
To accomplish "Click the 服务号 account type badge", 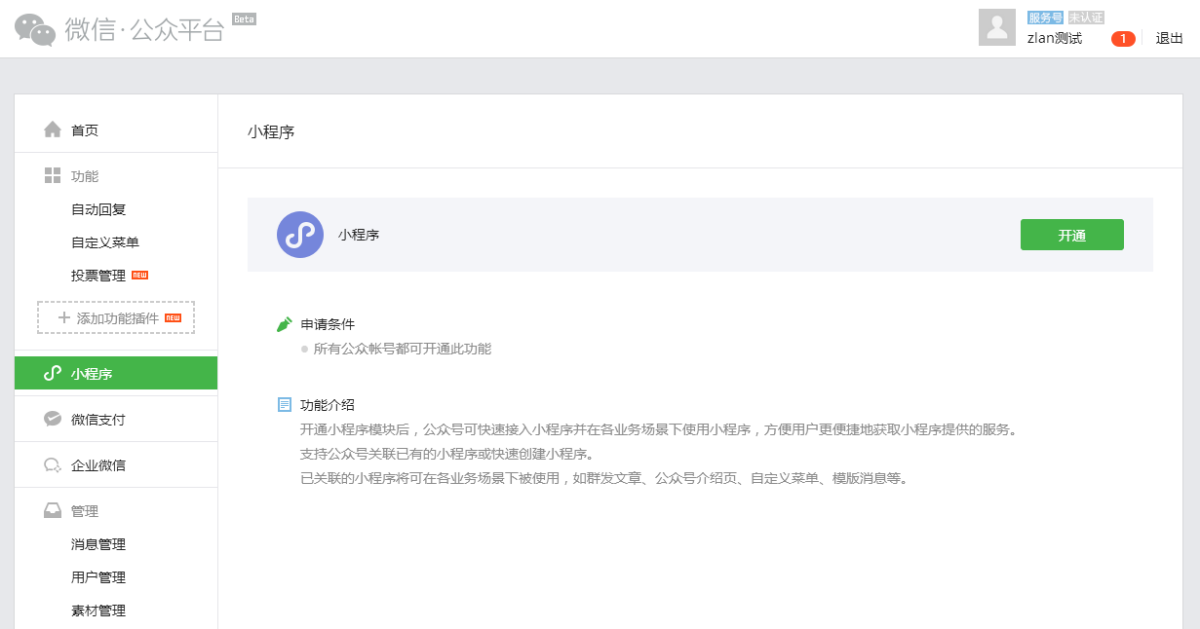I will [1045, 18].
